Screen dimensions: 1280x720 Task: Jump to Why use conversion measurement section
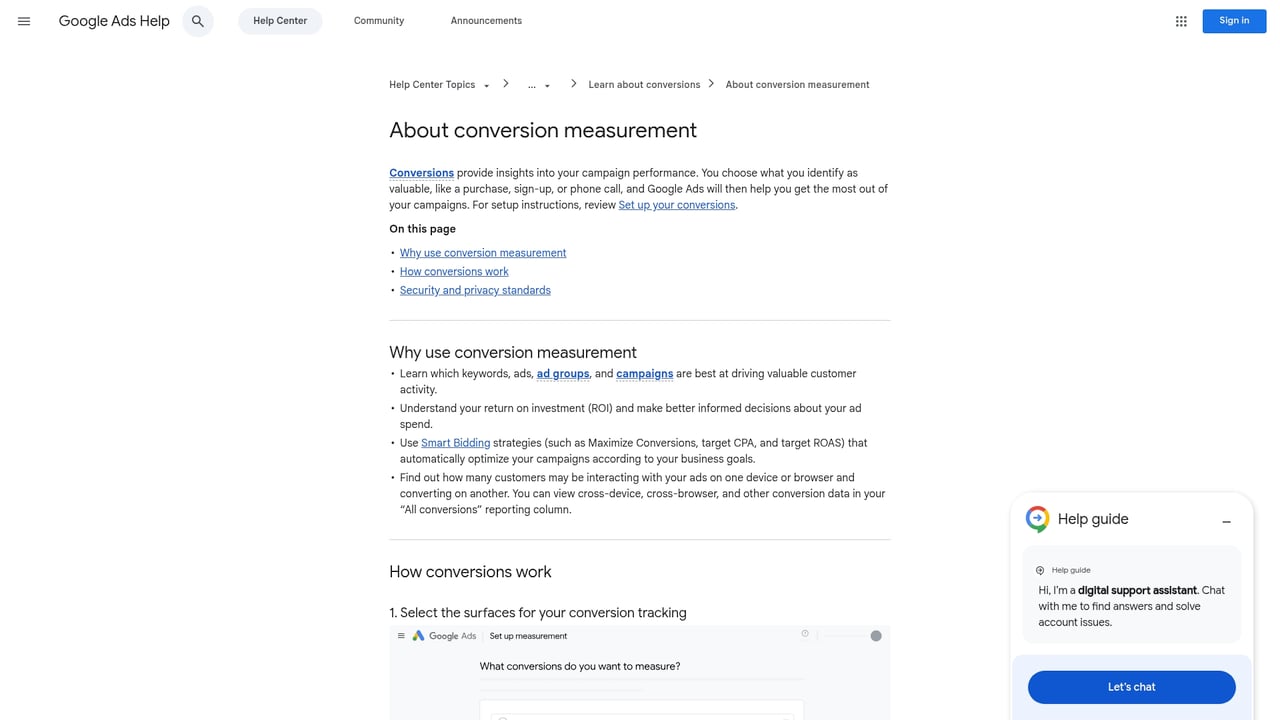pos(483,252)
